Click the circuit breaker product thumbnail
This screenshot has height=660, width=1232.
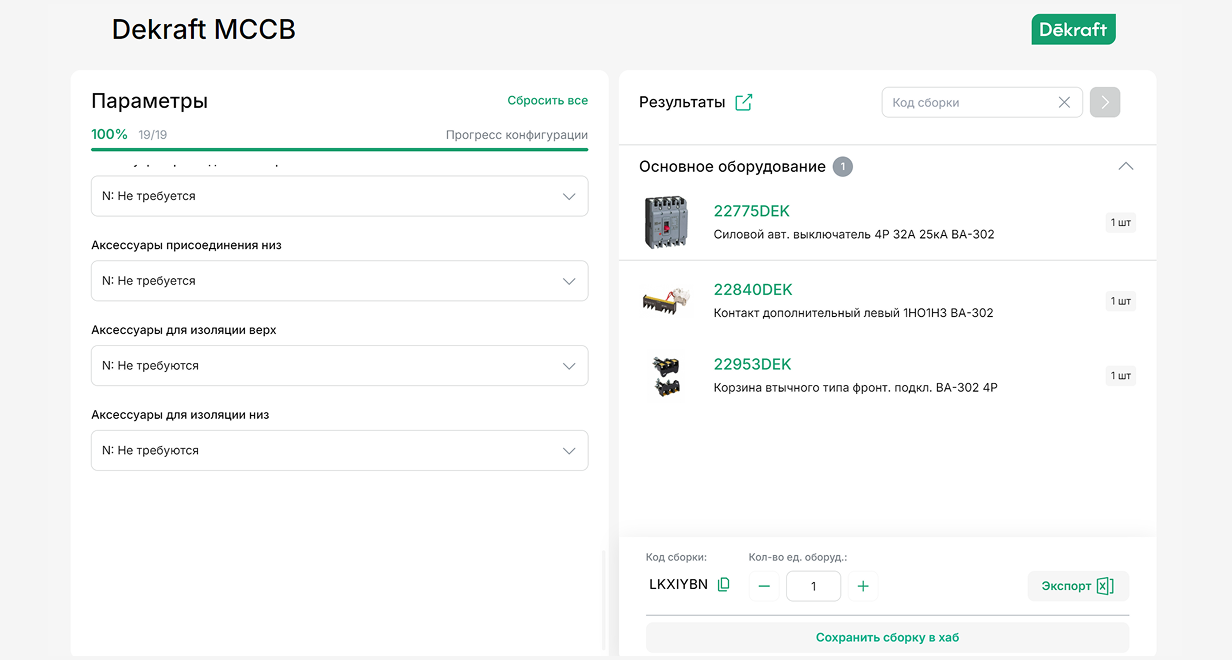[666, 222]
